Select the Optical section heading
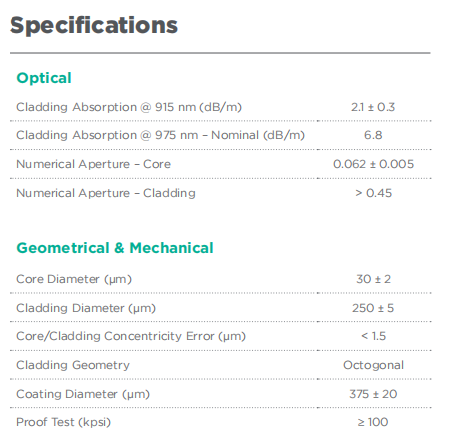Viewport: 464px width, 437px height. (x=44, y=78)
